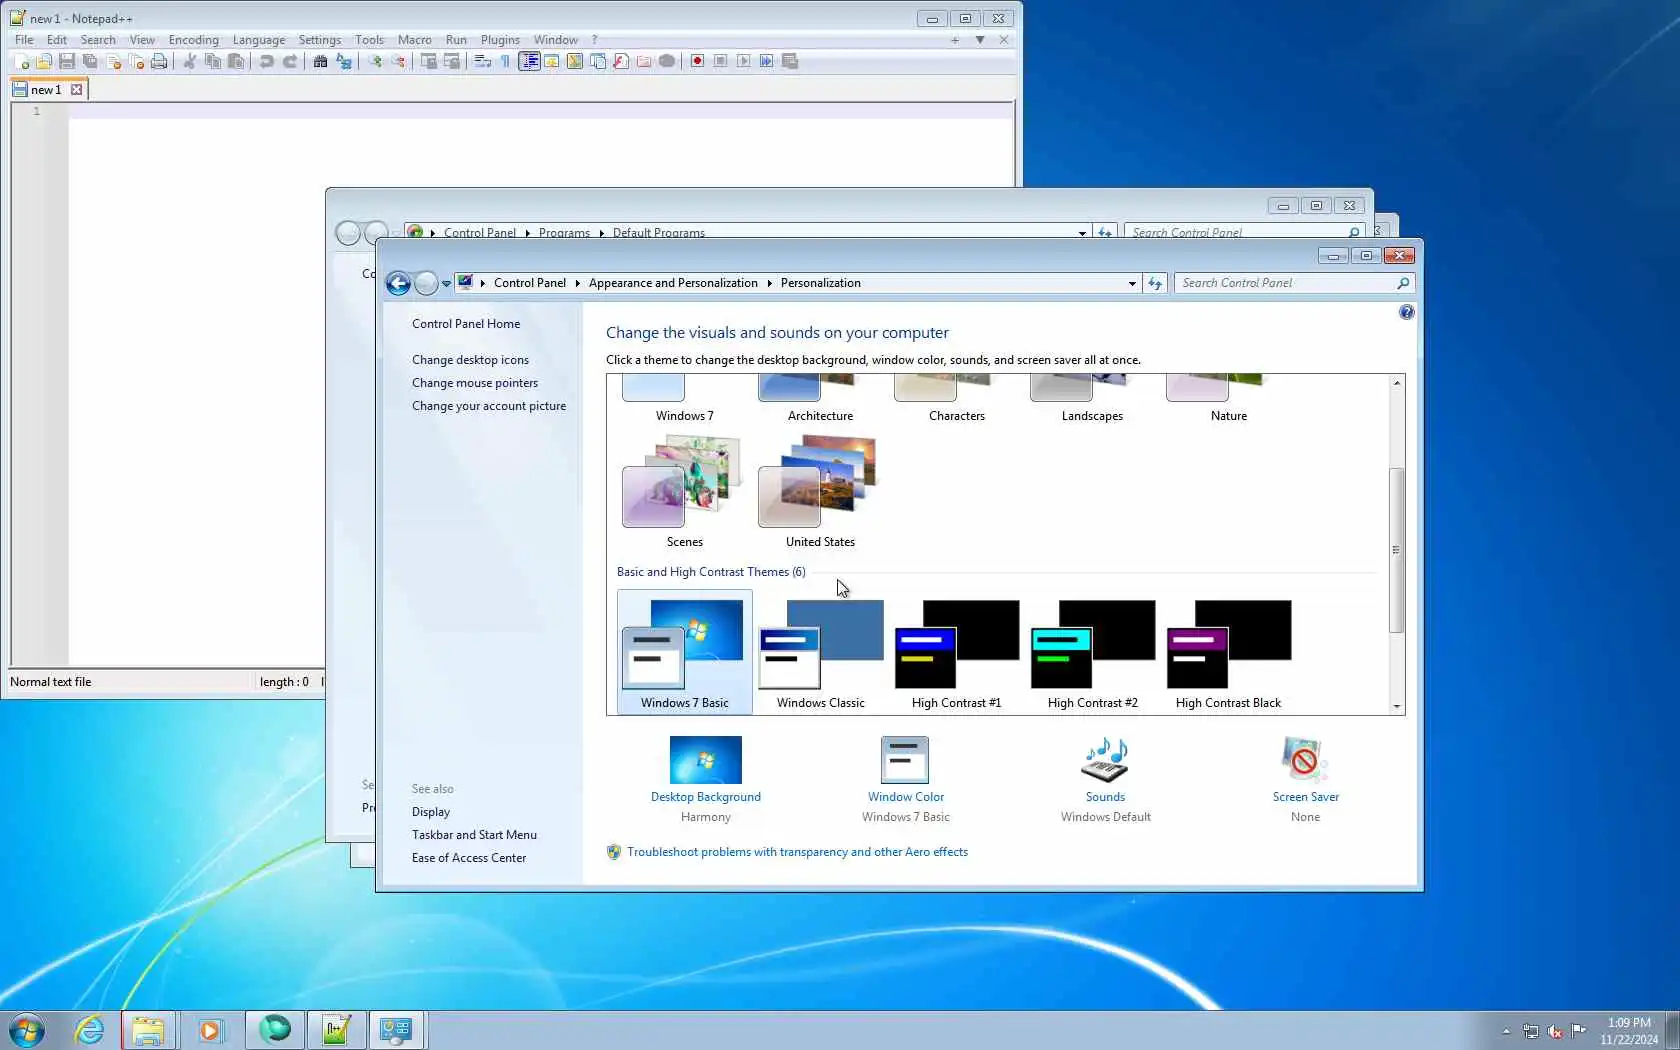This screenshot has height=1050, width=1680.
Task: Open Window Color settings
Action: click(x=906, y=779)
